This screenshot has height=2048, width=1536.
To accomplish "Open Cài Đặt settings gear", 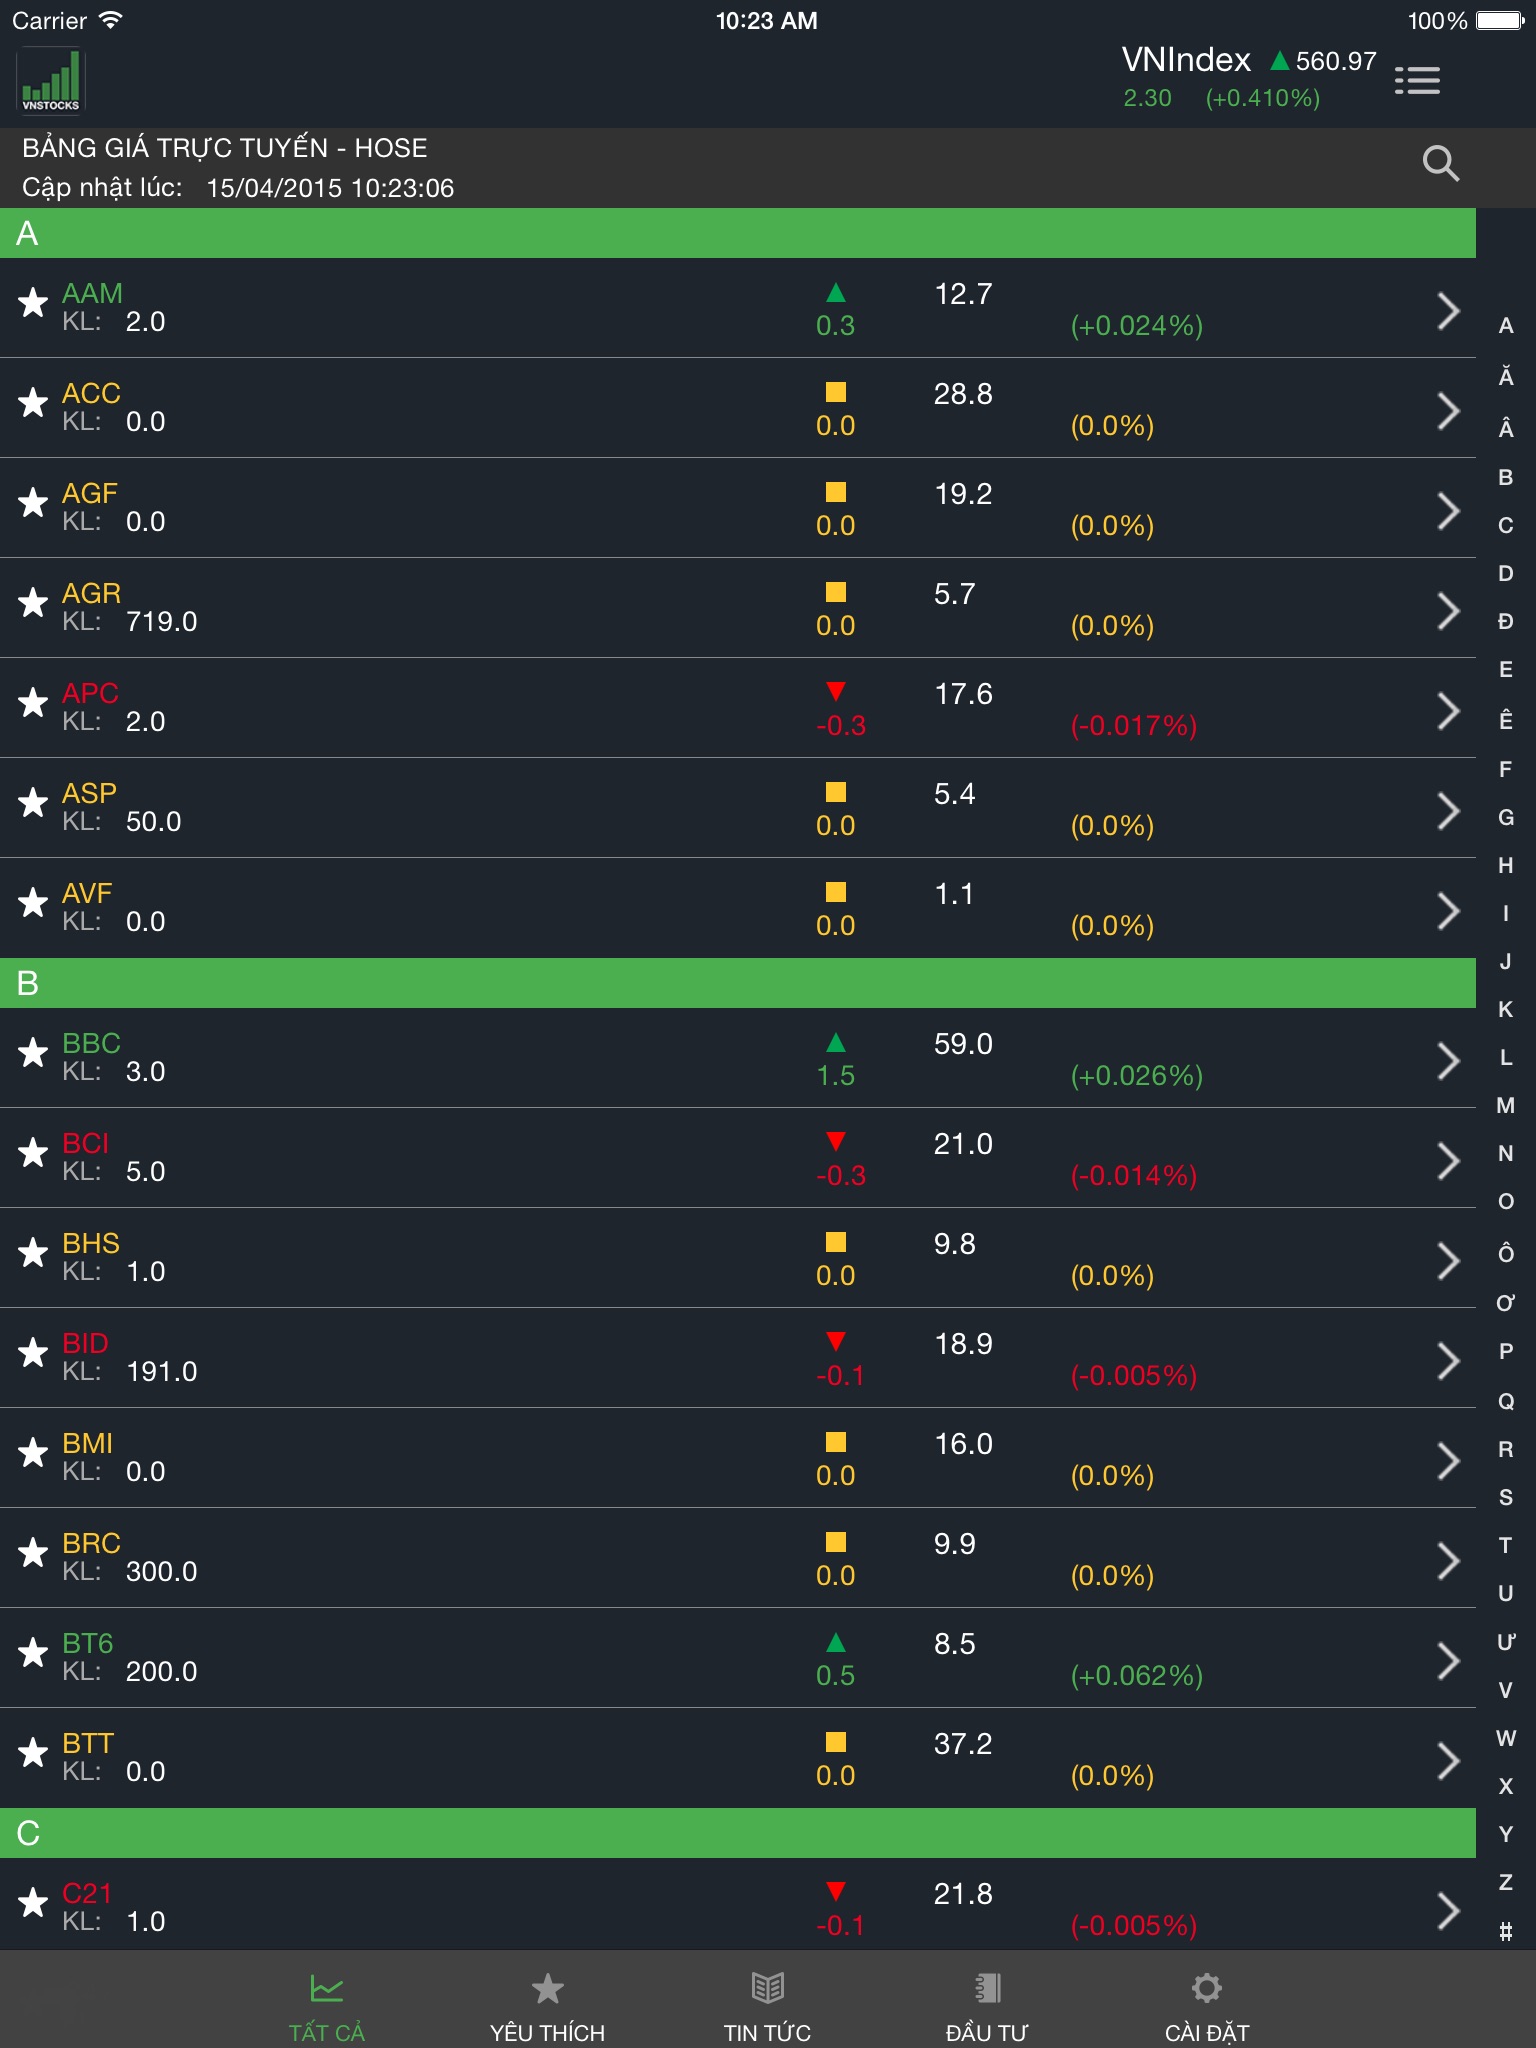I will coord(1207,2007).
